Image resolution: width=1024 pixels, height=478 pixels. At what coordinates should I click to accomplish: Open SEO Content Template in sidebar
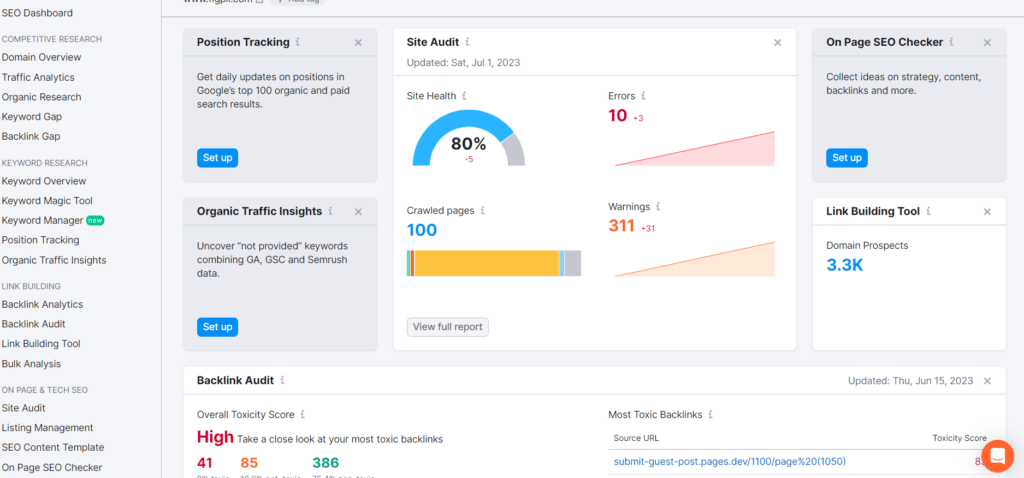coord(53,447)
